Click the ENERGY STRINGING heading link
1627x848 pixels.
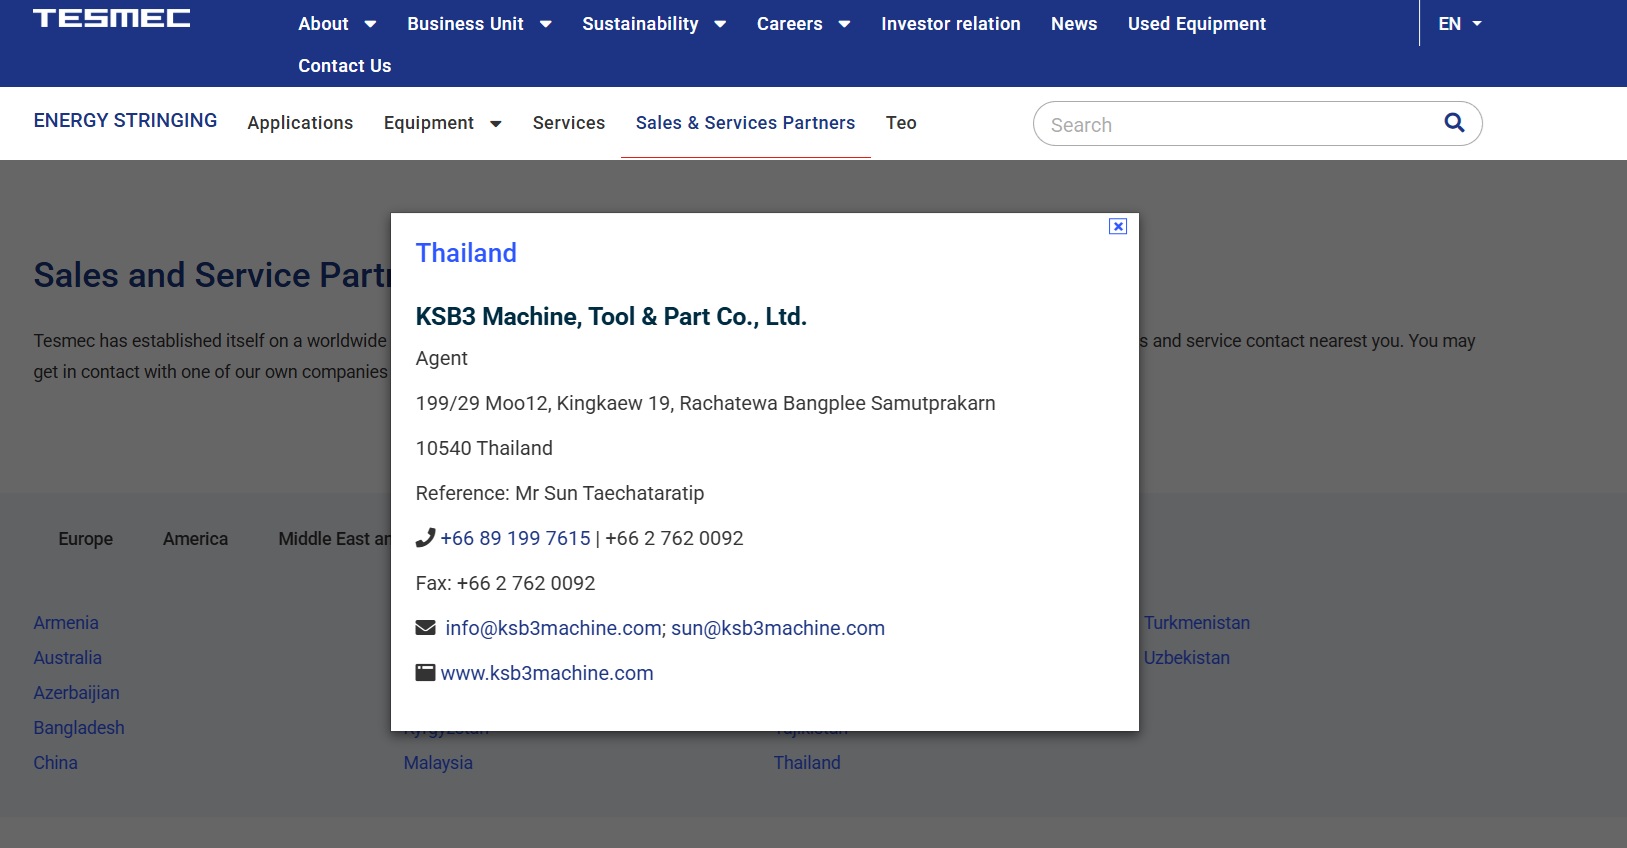pos(125,120)
